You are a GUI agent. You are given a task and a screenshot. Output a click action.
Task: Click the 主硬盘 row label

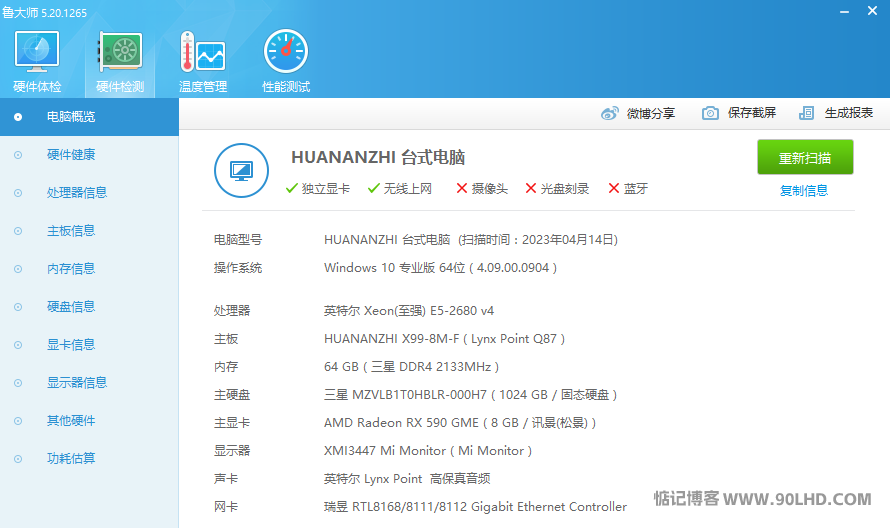click(232, 395)
